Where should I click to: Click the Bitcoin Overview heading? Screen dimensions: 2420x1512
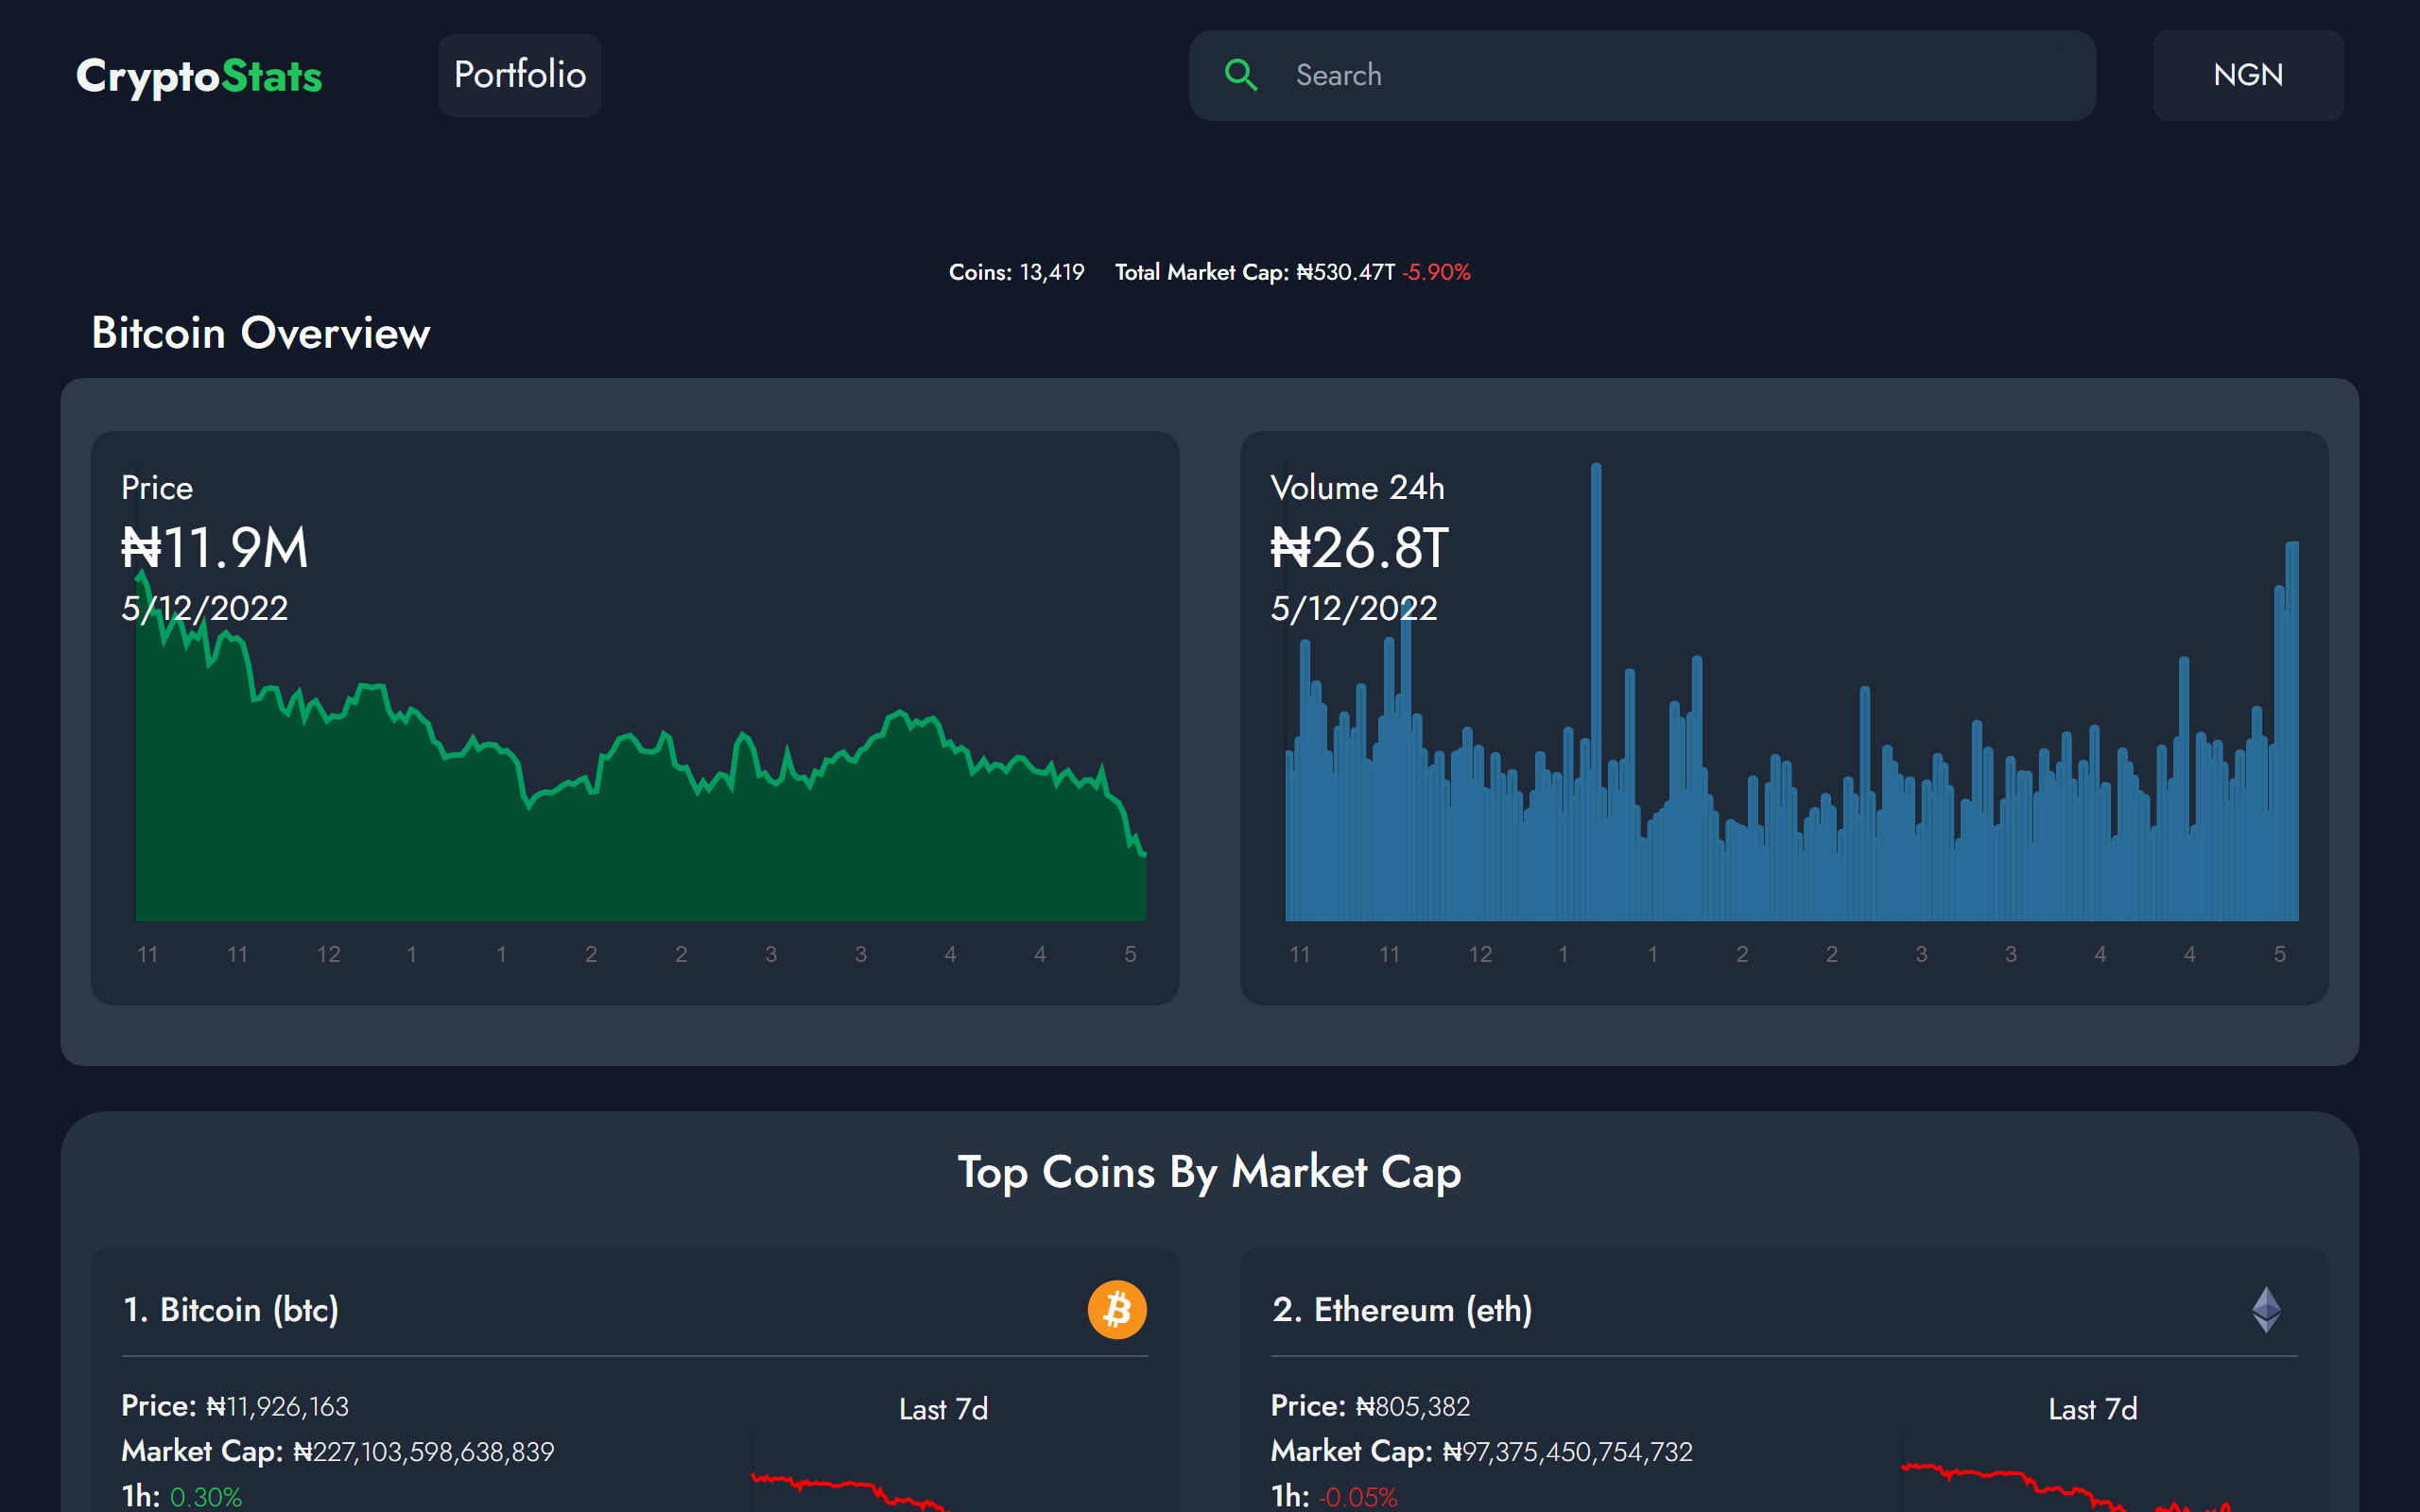tap(261, 333)
